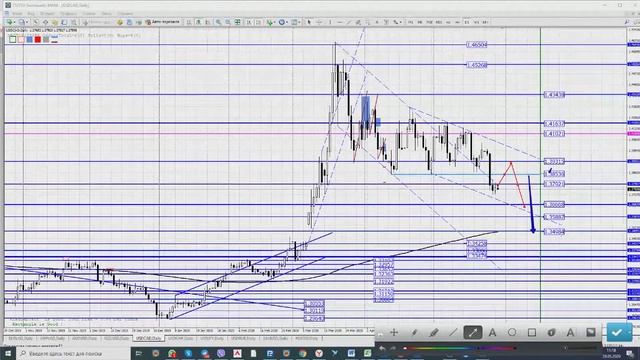Tile chart windows icon
Screen dimensions: 640x360
(237, 22)
